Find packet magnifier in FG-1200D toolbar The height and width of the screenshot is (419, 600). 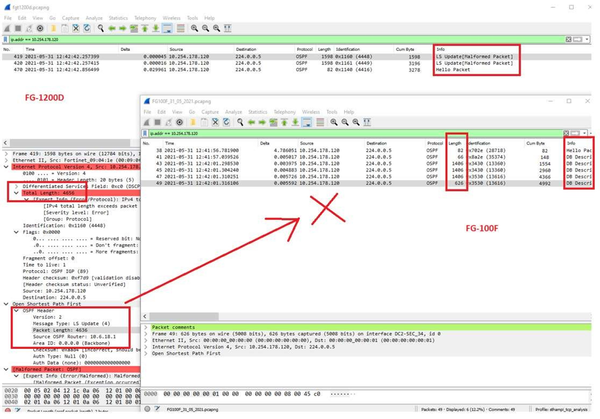101,28
